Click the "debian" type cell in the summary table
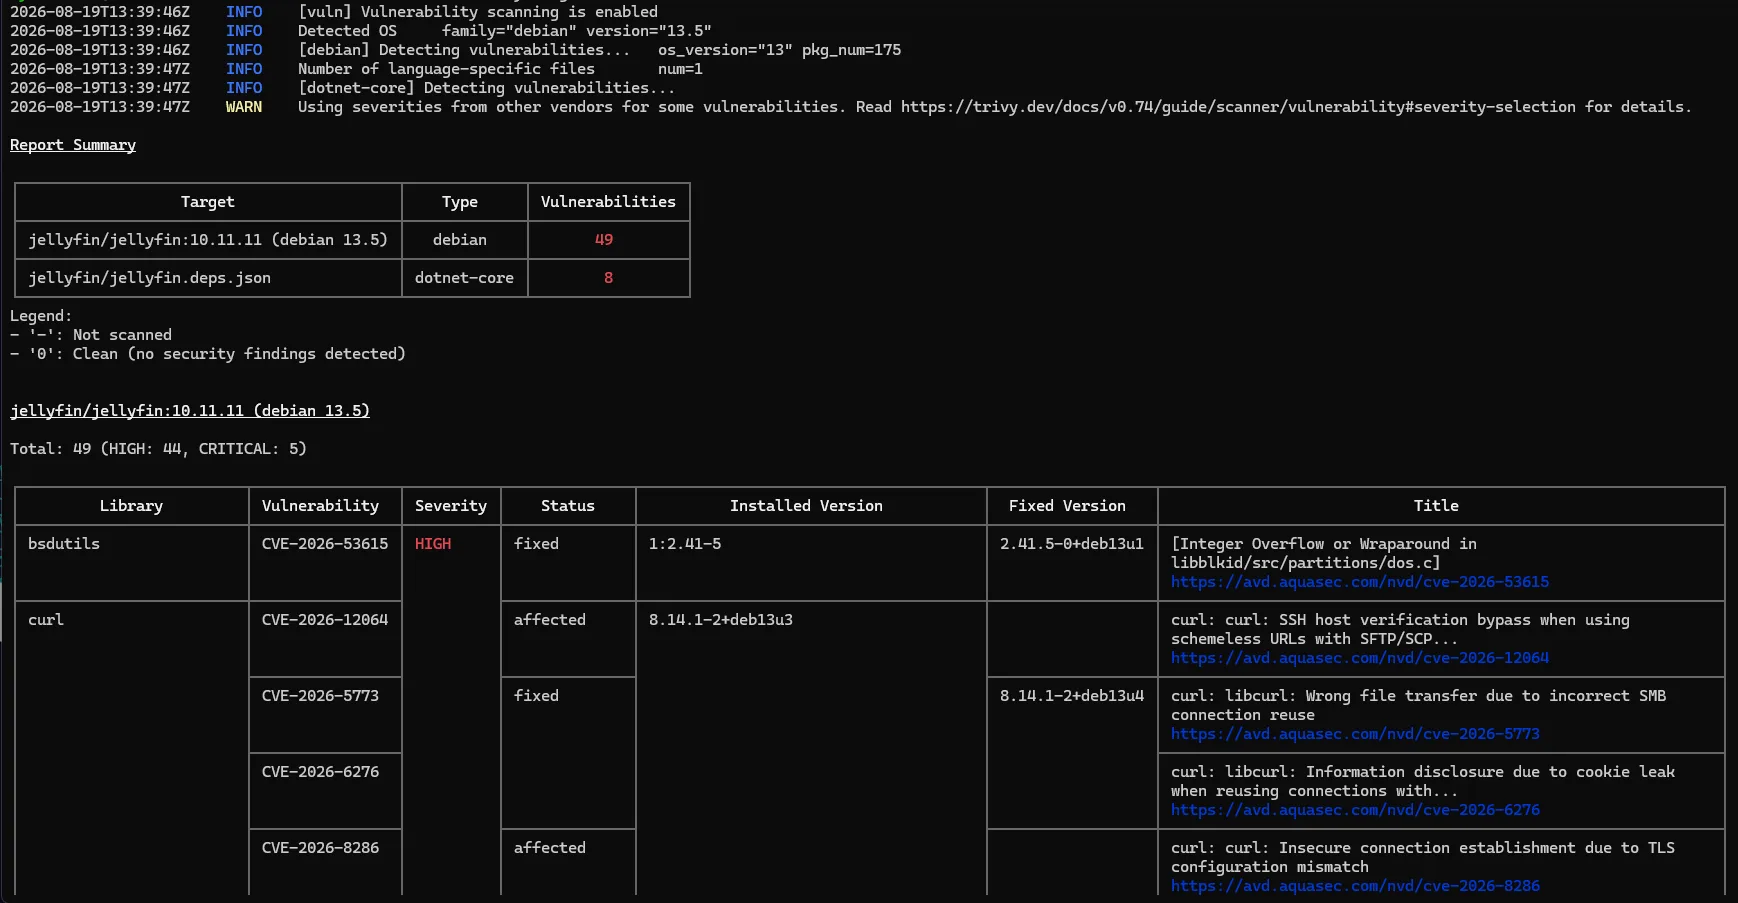Screen dimensions: 1738x903 point(460,240)
